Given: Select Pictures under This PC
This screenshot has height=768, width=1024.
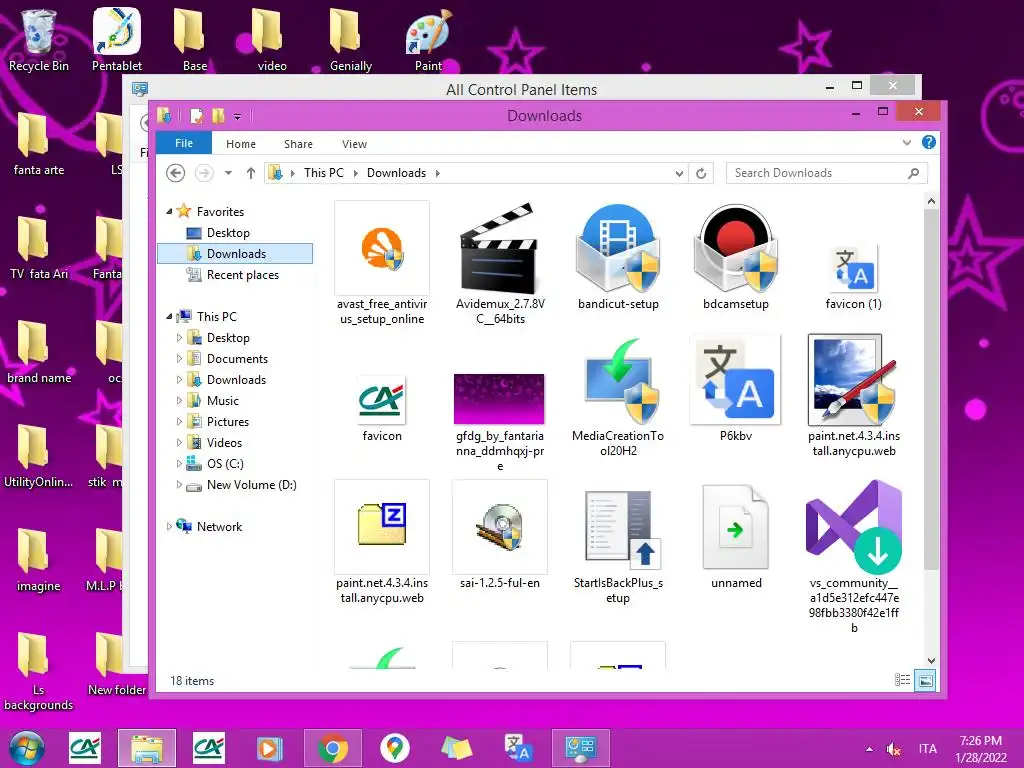Looking at the screenshot, I should [228, 421].
